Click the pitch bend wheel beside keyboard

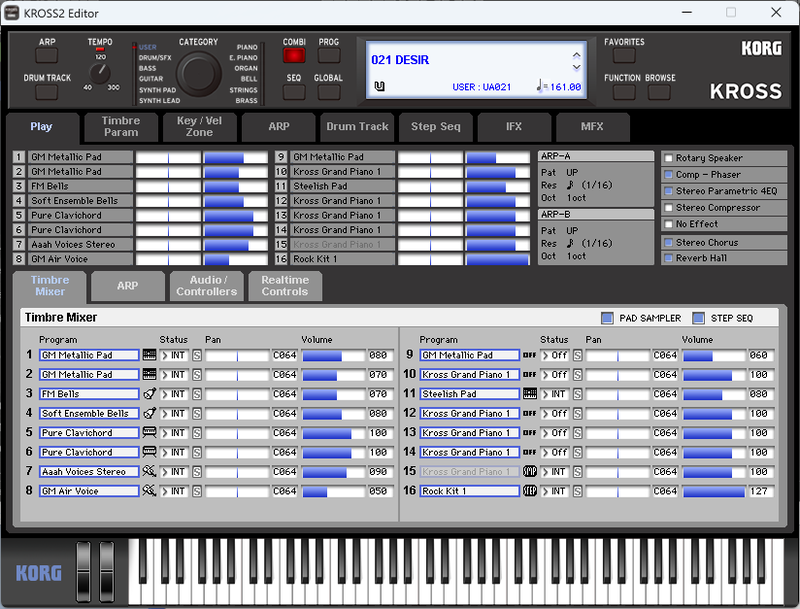point(84,573)
